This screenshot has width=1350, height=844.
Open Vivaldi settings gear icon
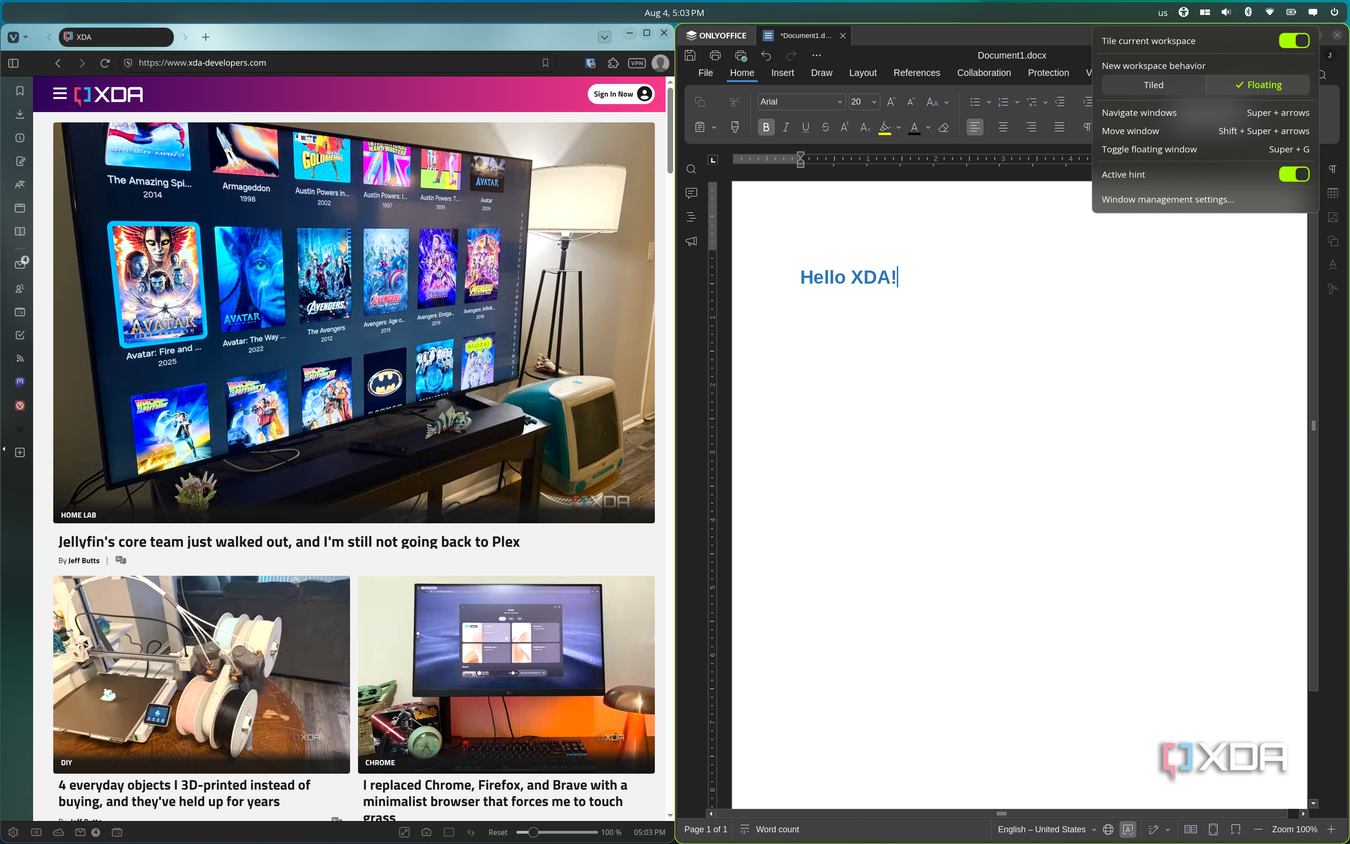click(13, 832)
